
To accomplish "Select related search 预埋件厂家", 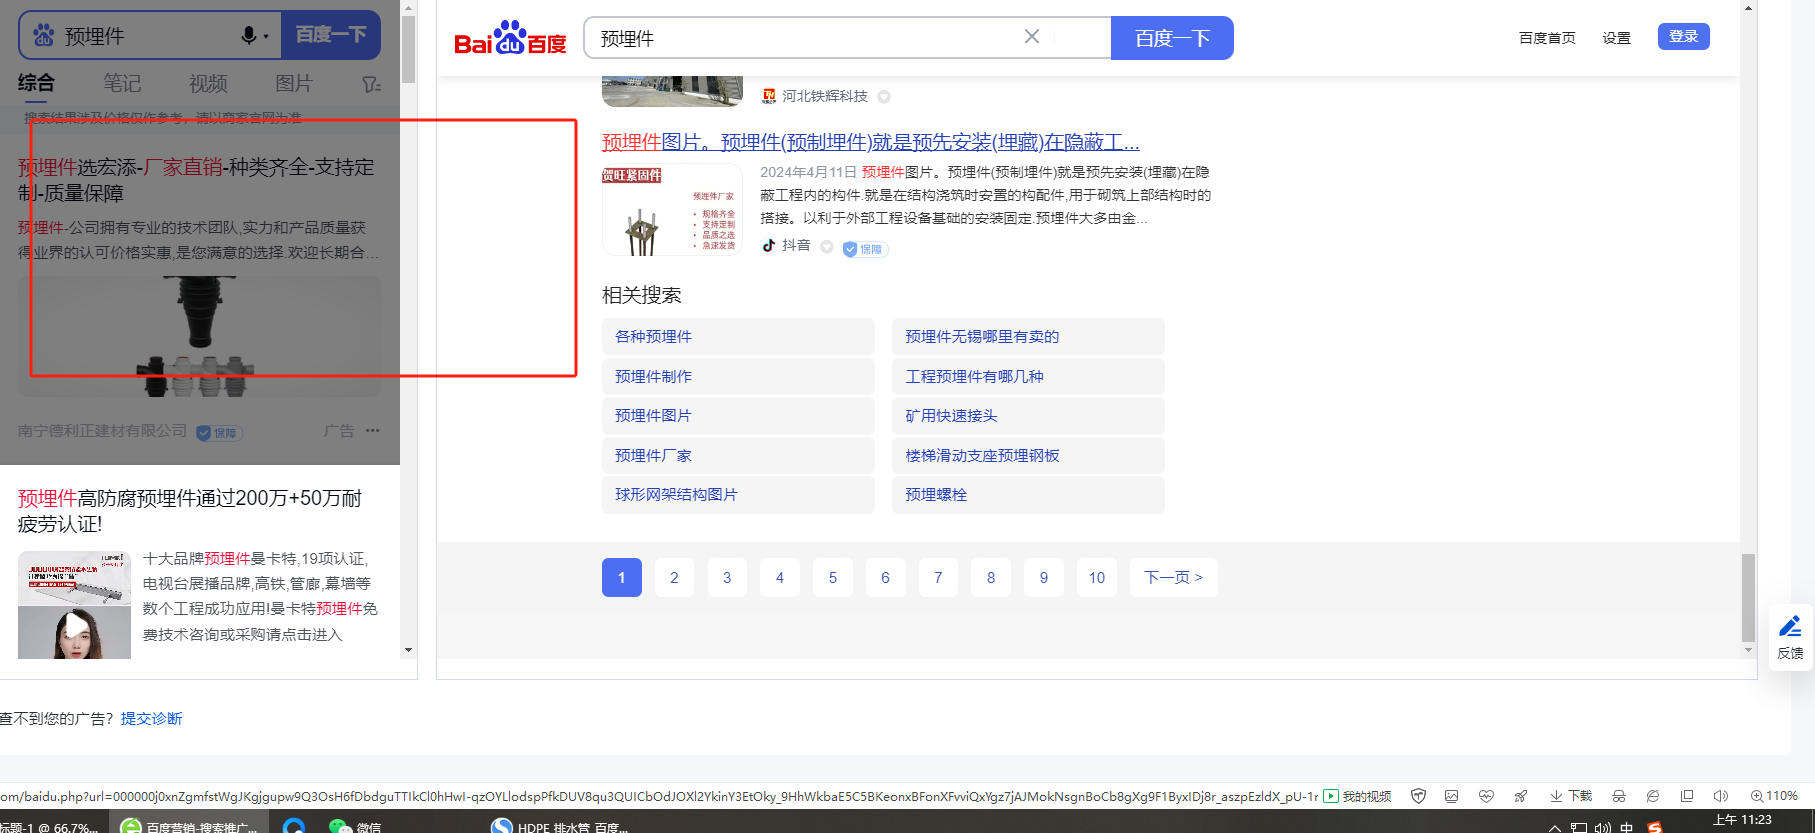I will point(738,455).
